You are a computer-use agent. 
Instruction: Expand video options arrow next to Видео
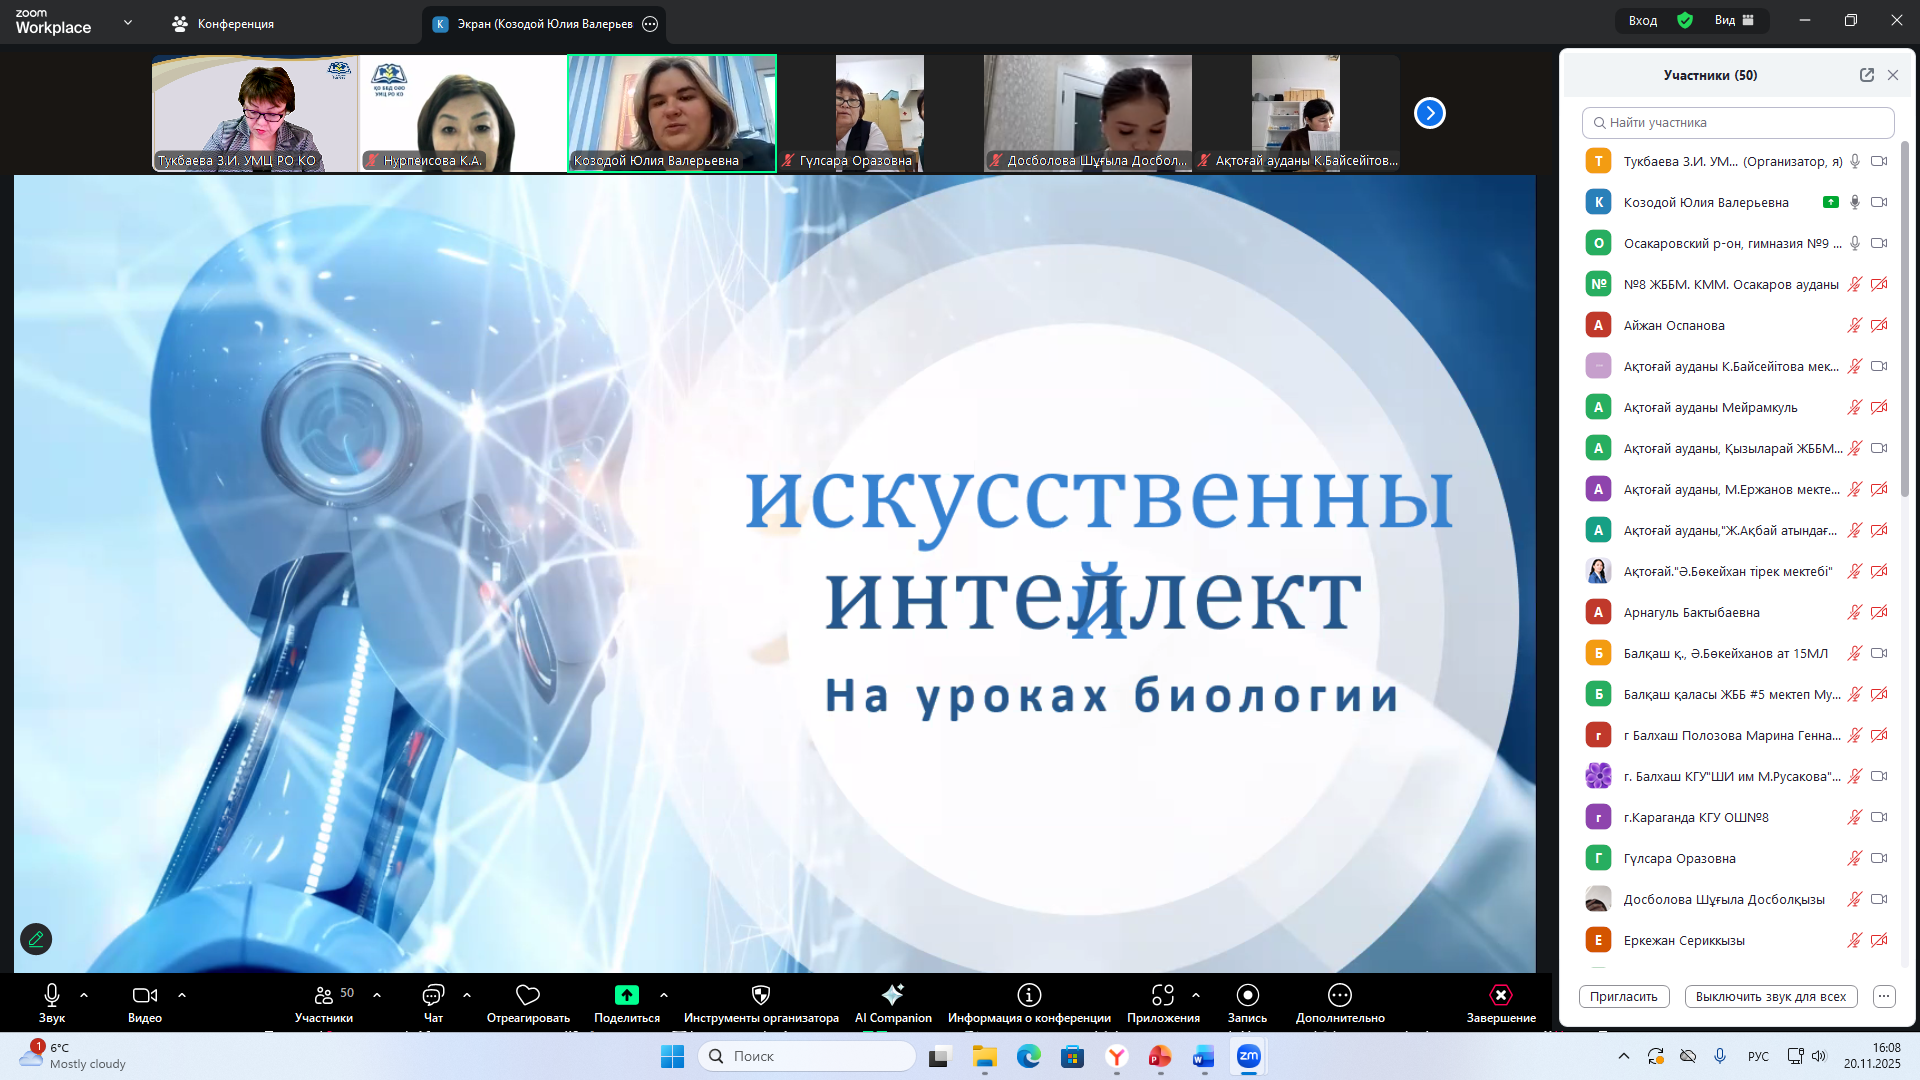coord(182,995)
